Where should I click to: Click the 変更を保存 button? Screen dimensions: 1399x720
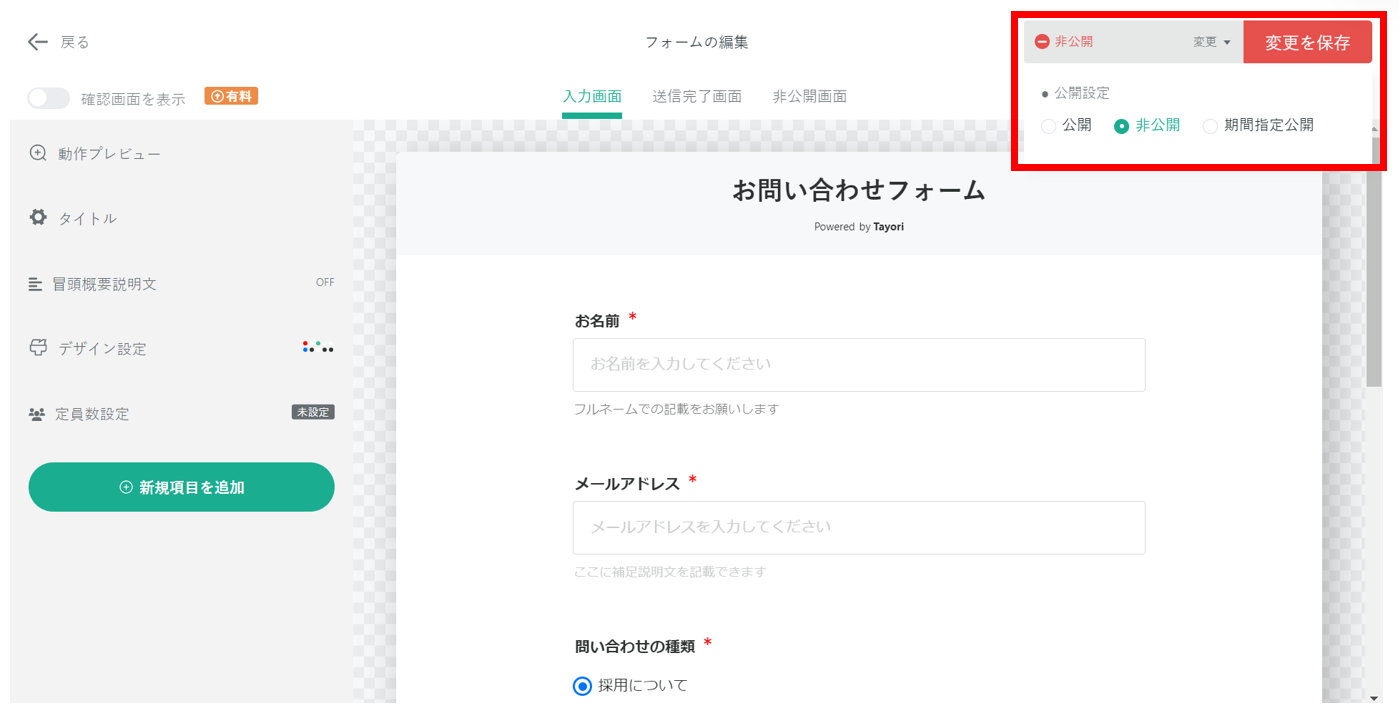tap(1308, 41)
